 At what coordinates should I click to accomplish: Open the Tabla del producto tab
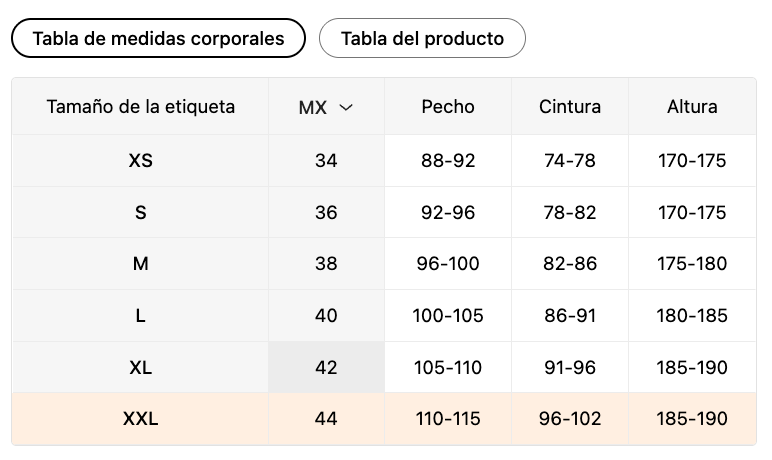click(x=422, y=39)
